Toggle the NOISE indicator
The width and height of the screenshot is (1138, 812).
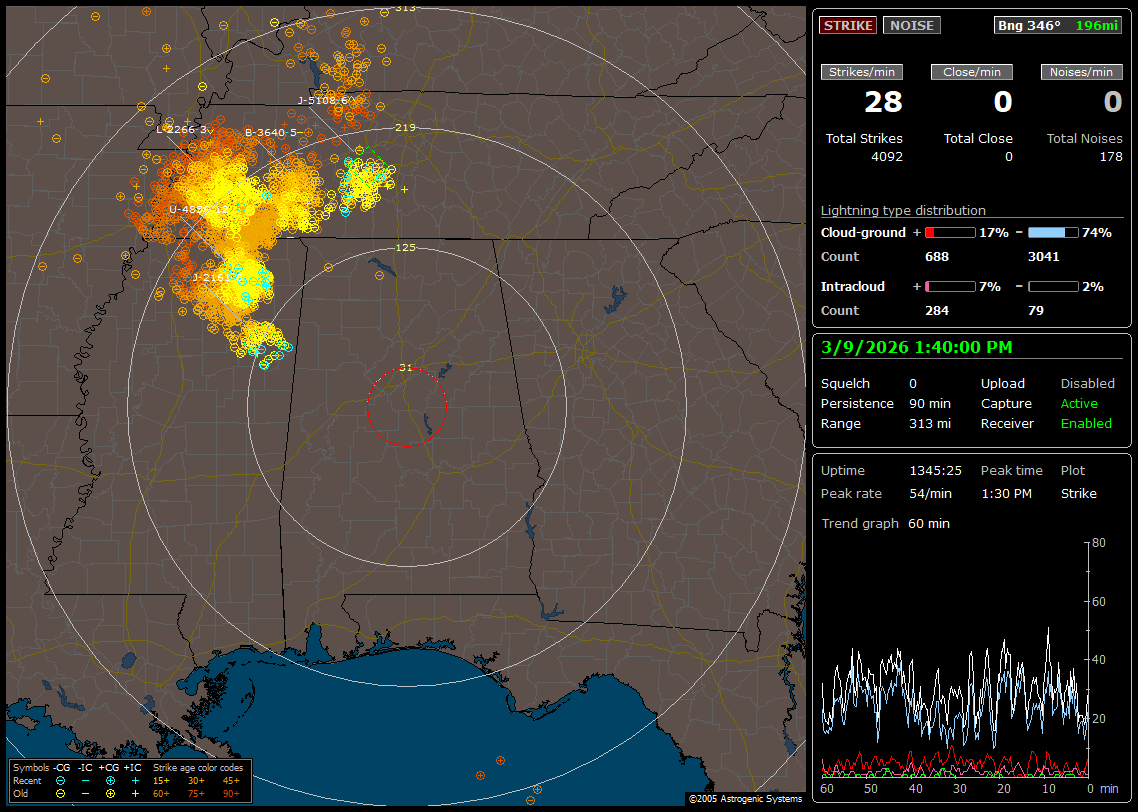pyautogui.click(x=911, y=25)
